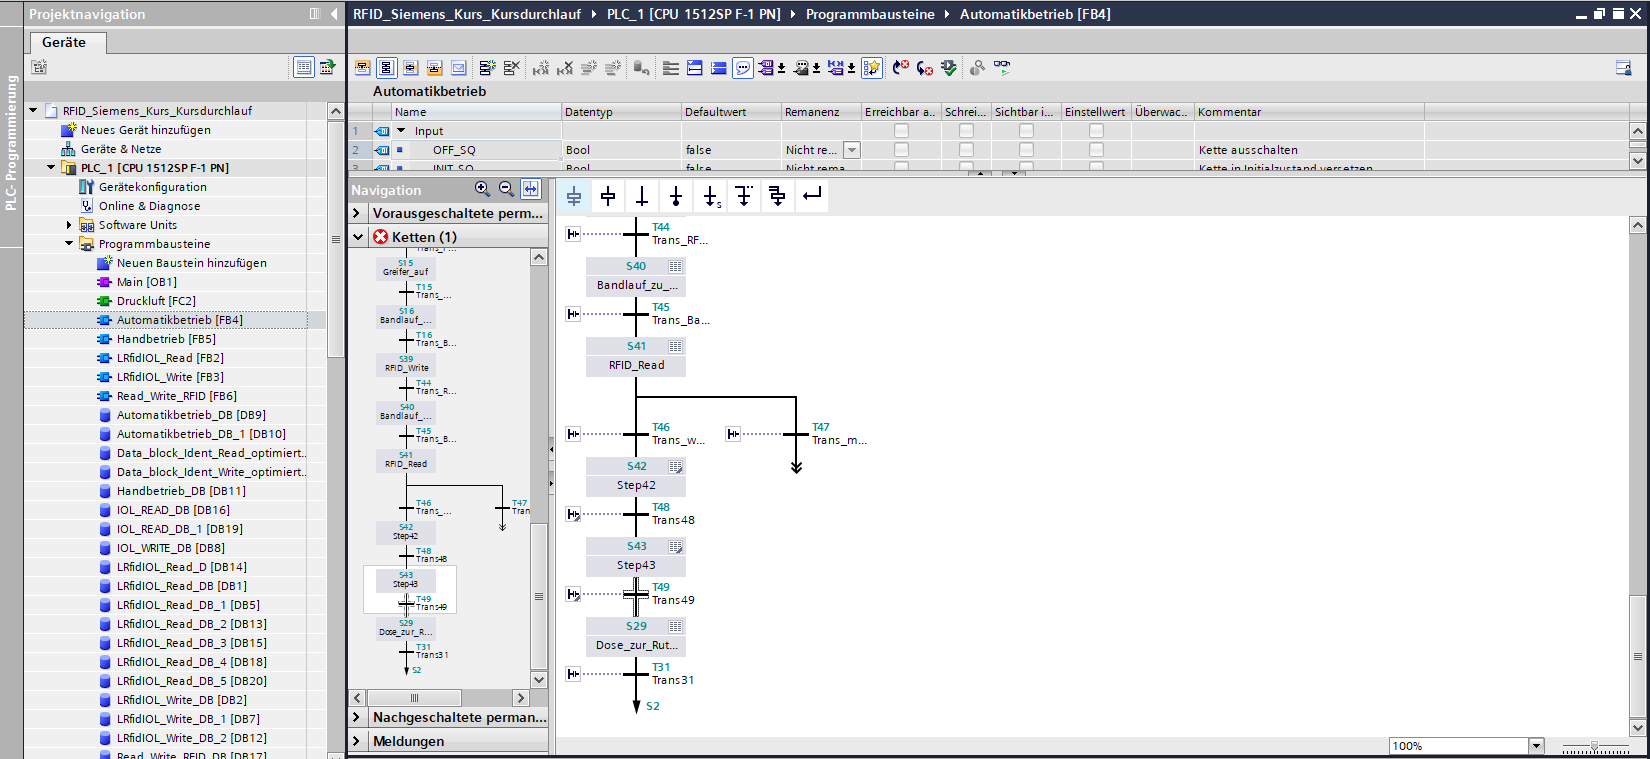
Task: Check 'Sichtbar' checkbox for Input row
Action: (1026, 131)
